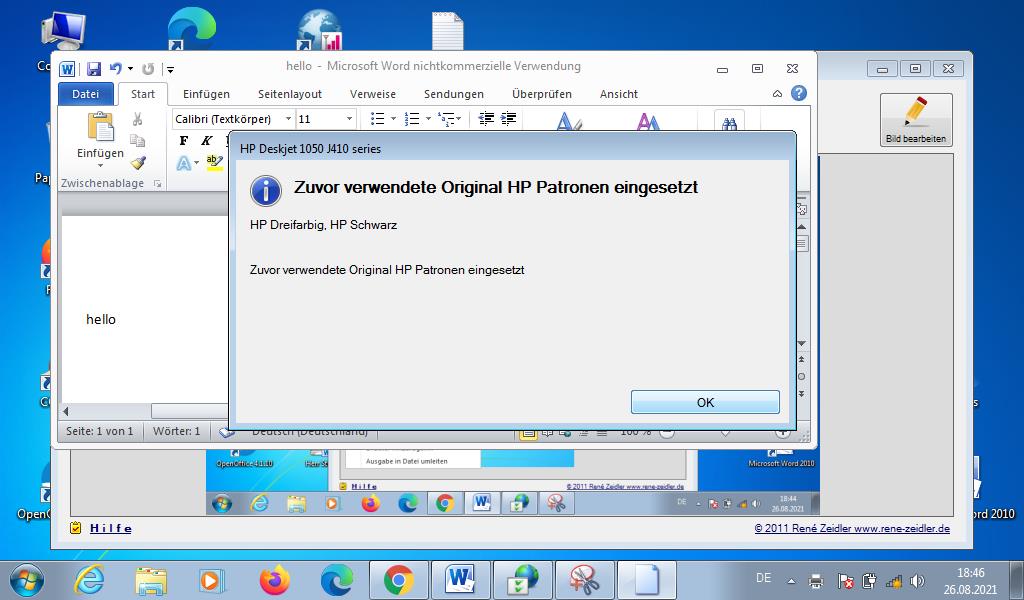Click the Change Styles double-A icon
This screenshot has width=1024, height=600.
click(x=648, y=121)
